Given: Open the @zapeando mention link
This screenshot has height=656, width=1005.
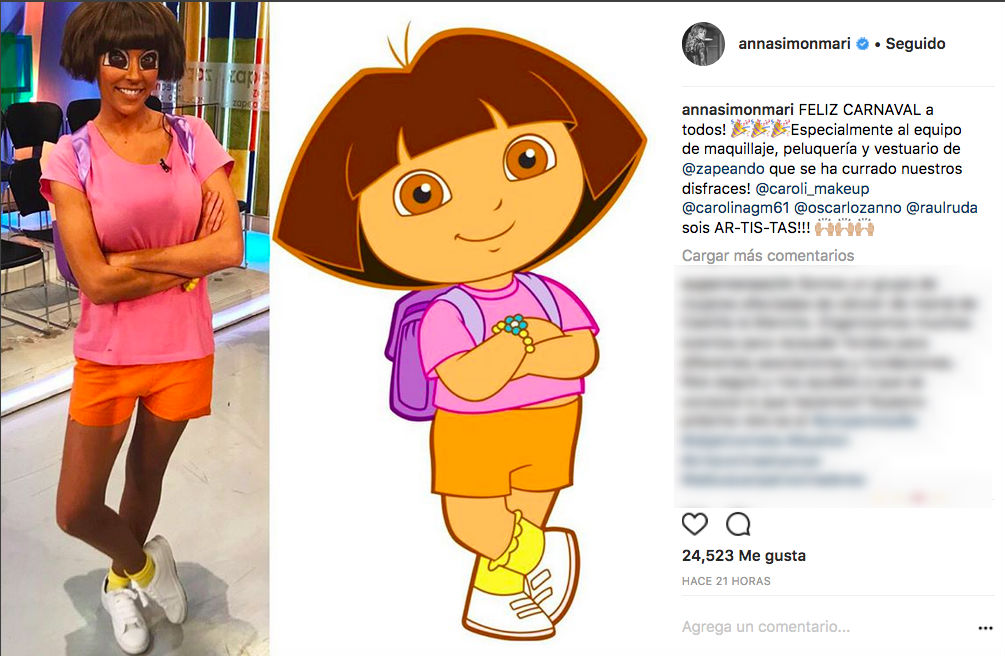Looking at the screenshot, I should pos(723,169).
